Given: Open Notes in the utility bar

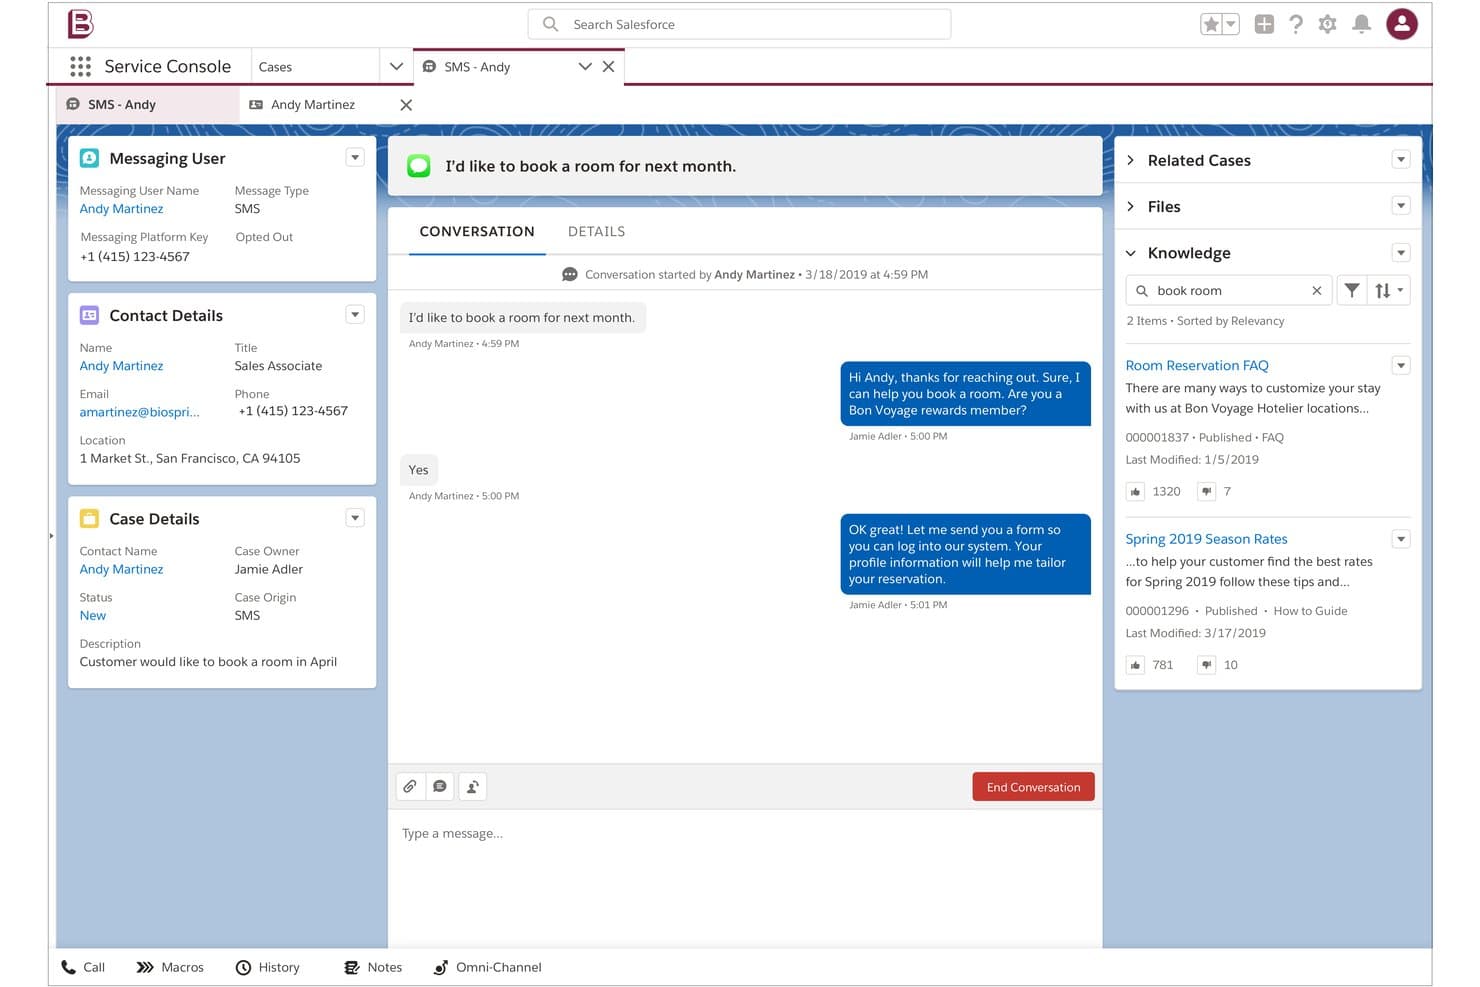Looking at the screenshot, I should click(x=373, y=967).
